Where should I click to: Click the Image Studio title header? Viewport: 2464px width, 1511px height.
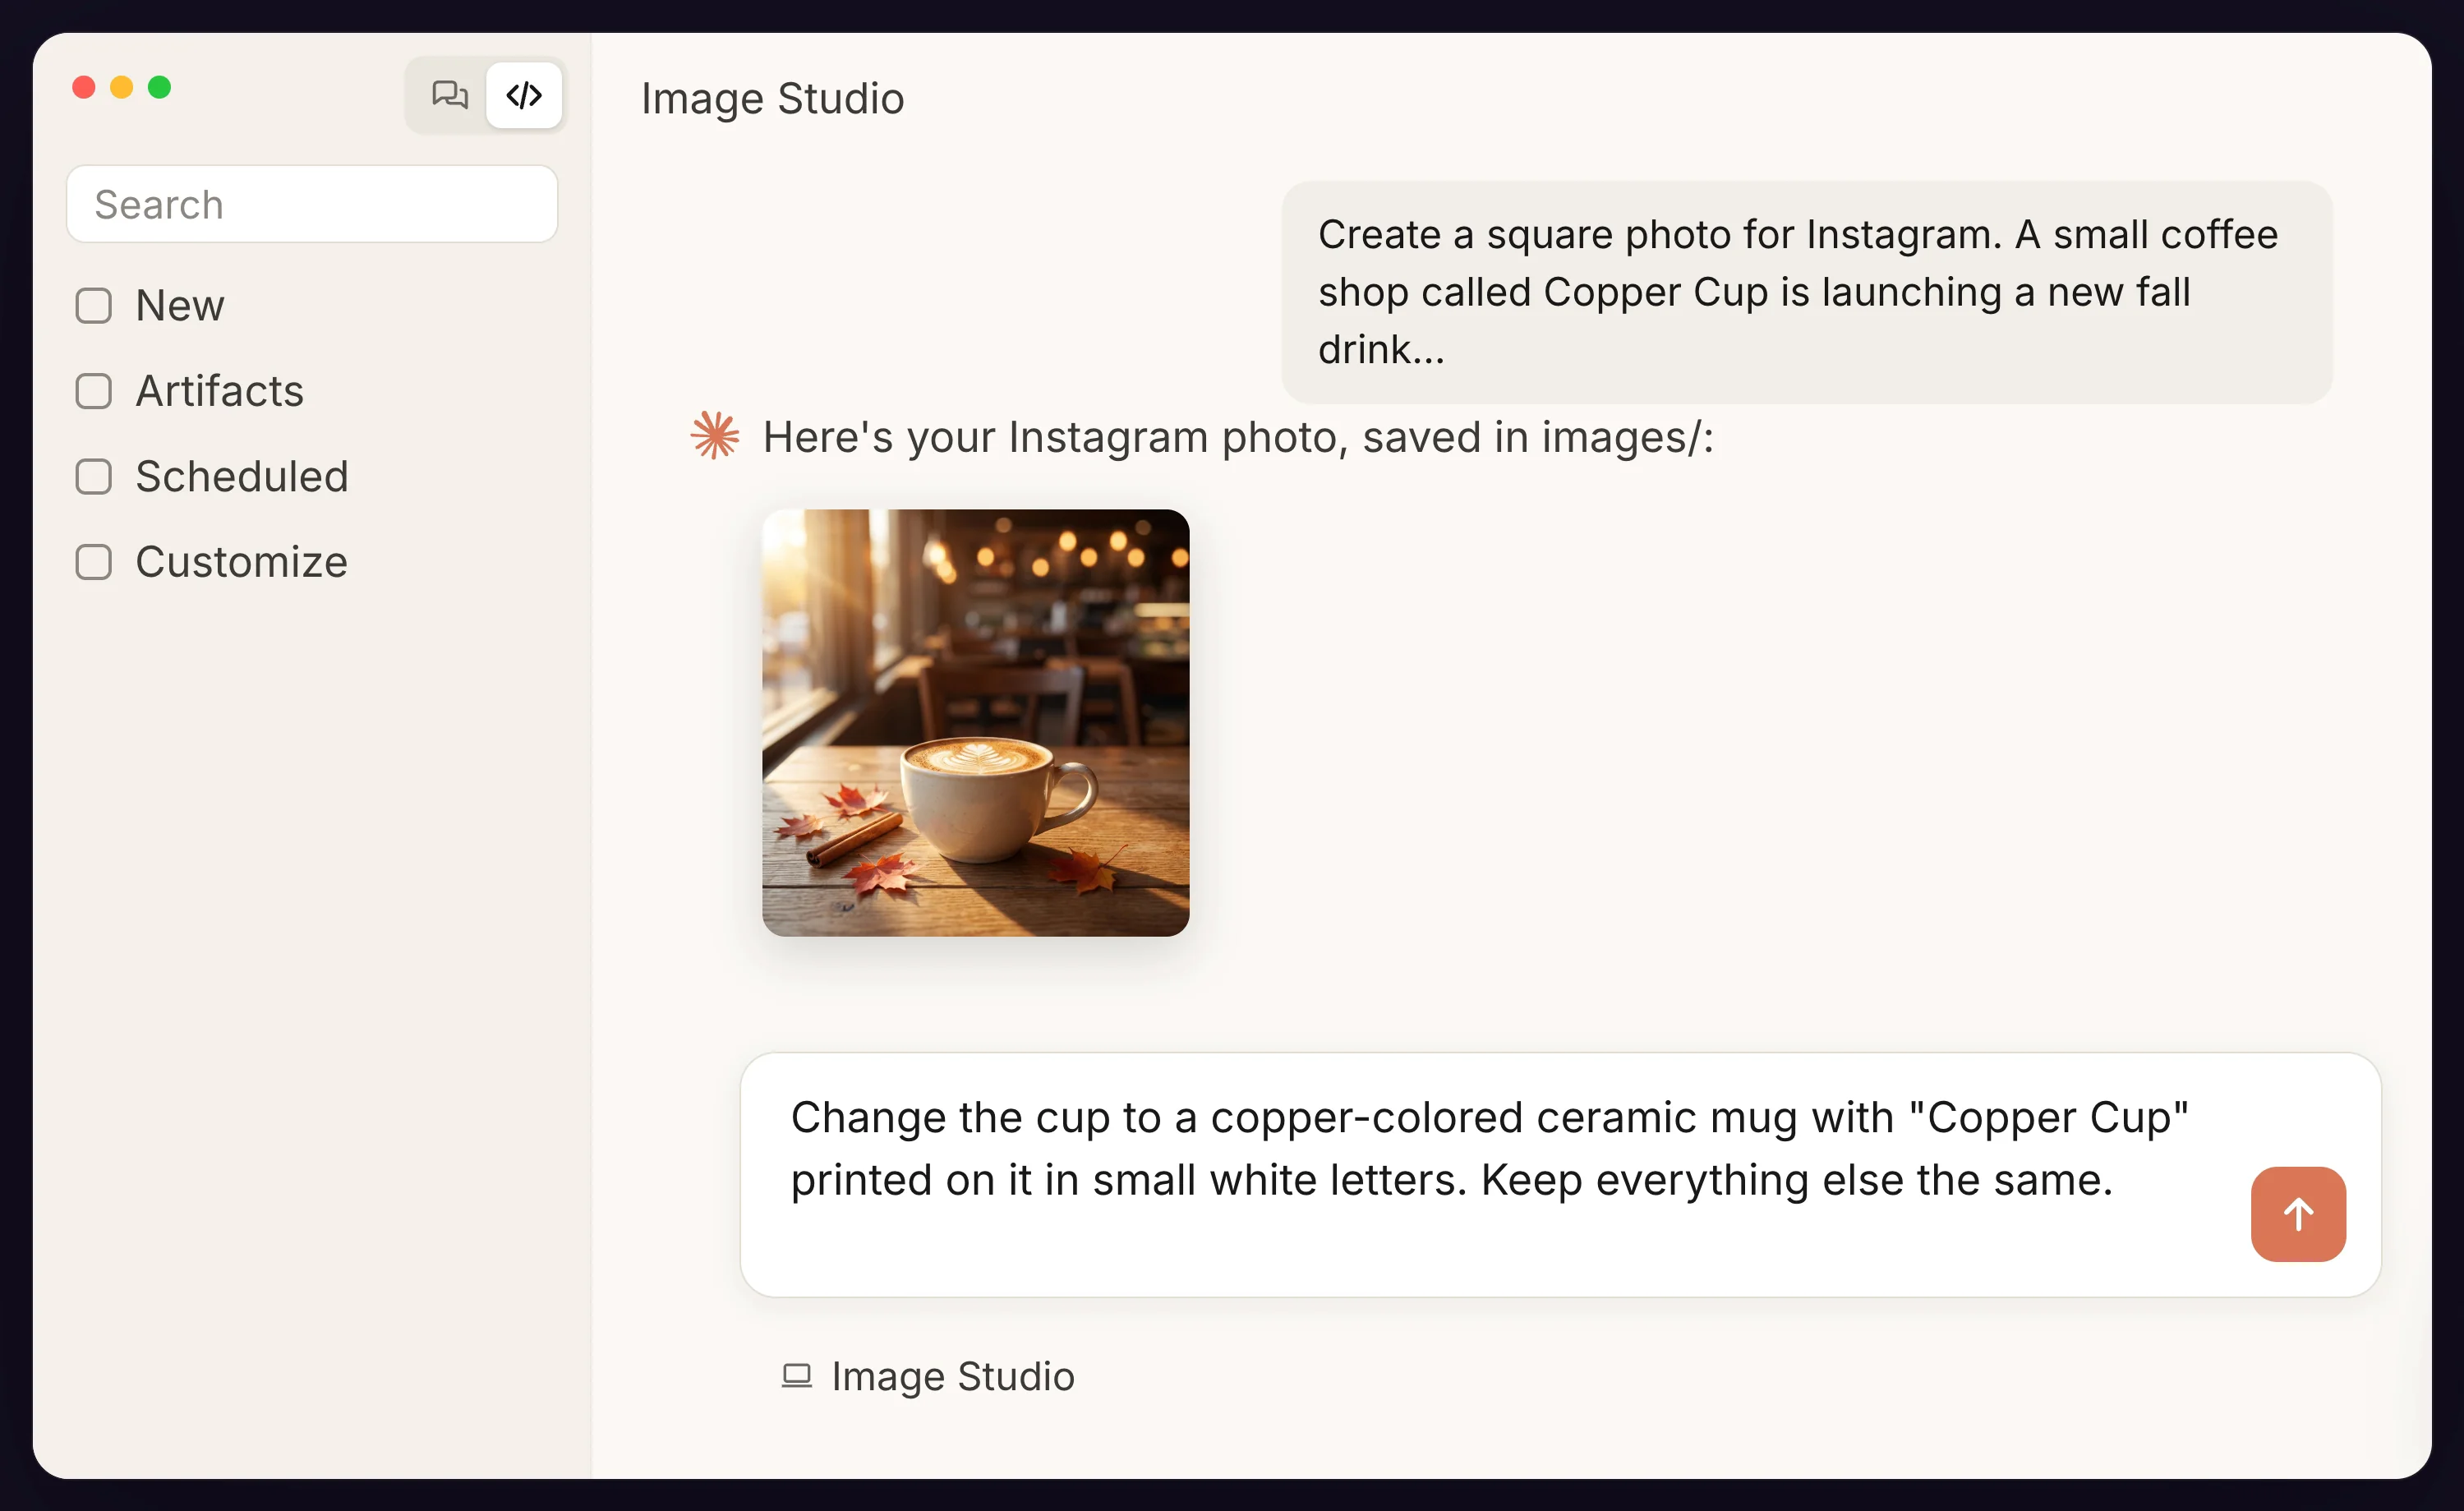772,98
